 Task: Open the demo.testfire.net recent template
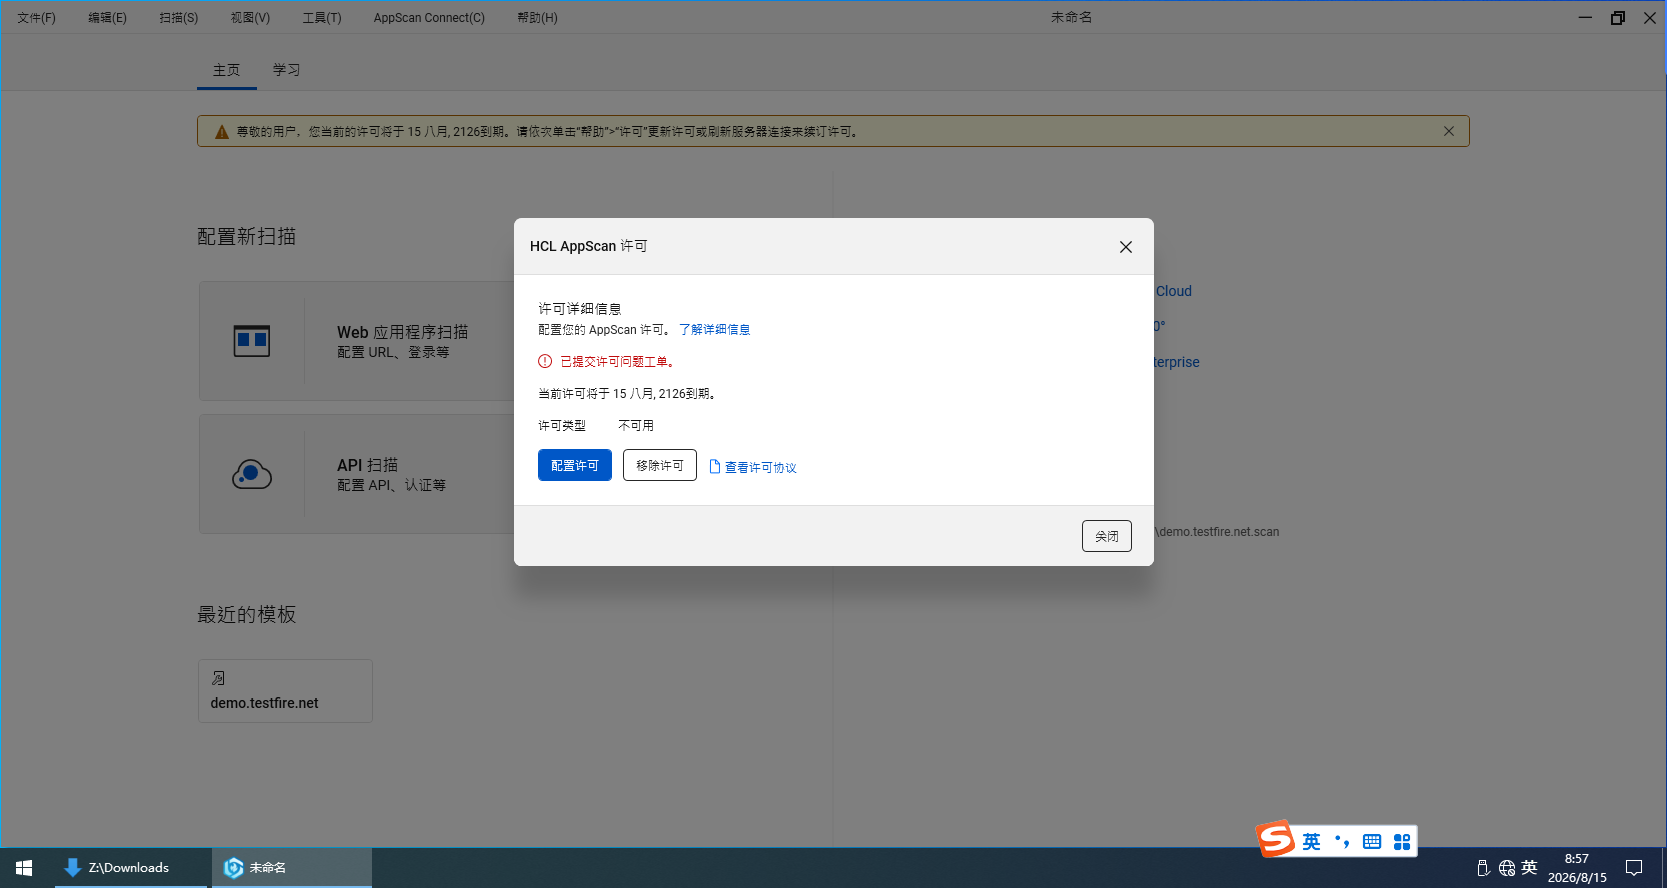click(285, 691)
